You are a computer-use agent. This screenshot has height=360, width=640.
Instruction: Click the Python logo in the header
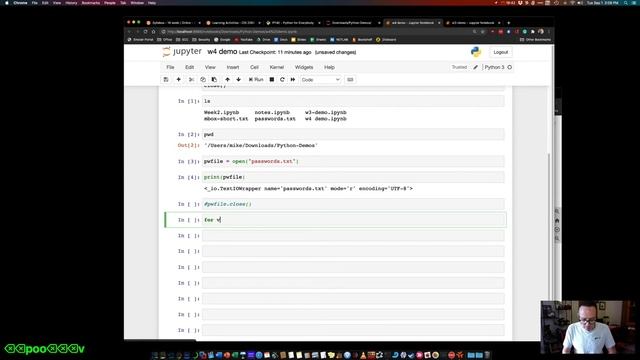(476, 52)
